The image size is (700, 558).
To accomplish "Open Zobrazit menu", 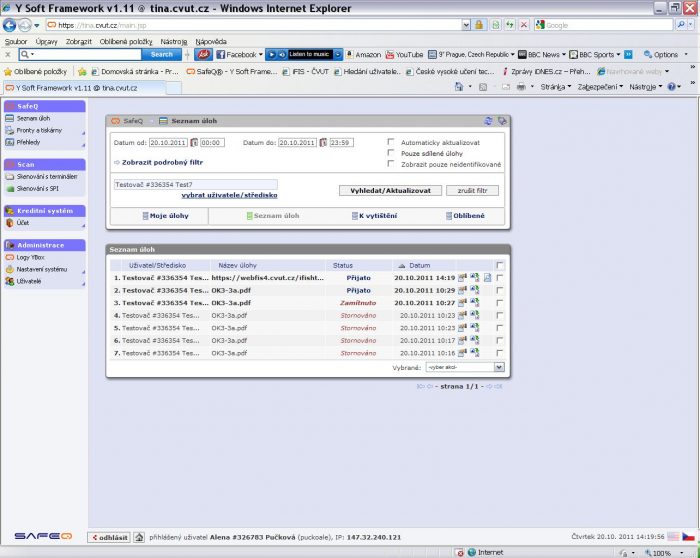I will coord(79,42).
